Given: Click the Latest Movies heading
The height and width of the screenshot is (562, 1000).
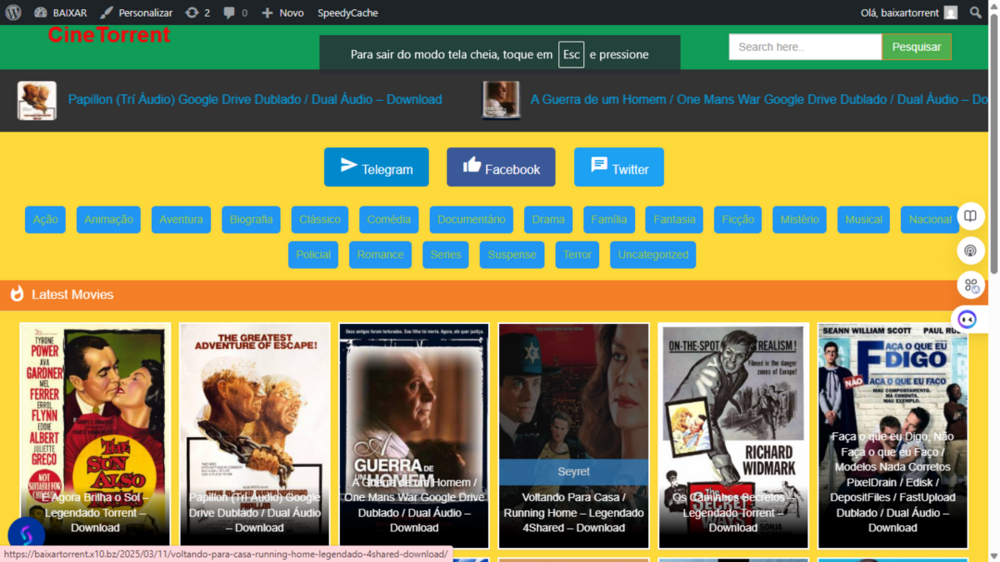Looking at the screenshot, I should [x=73, y=295].
